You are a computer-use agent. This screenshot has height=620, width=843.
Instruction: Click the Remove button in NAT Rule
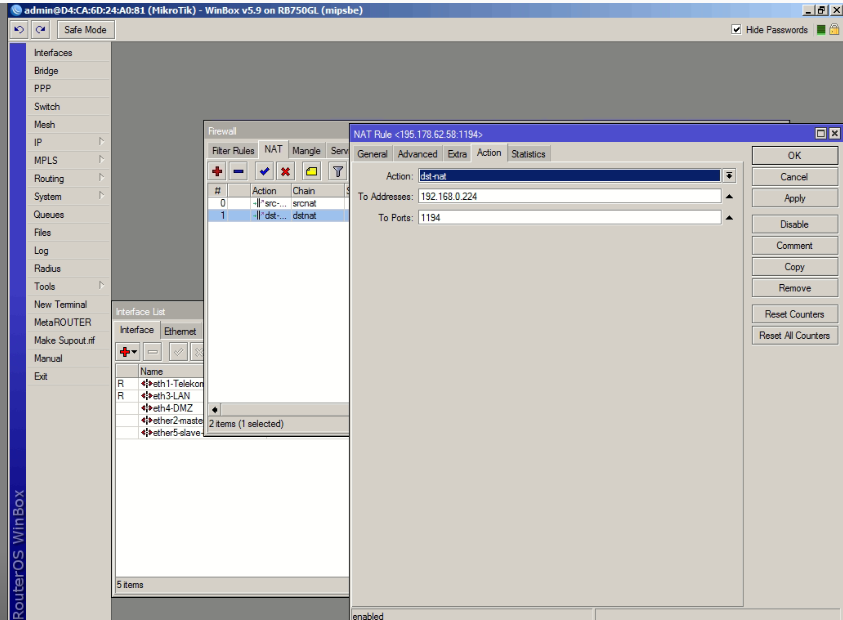point(794,288)
